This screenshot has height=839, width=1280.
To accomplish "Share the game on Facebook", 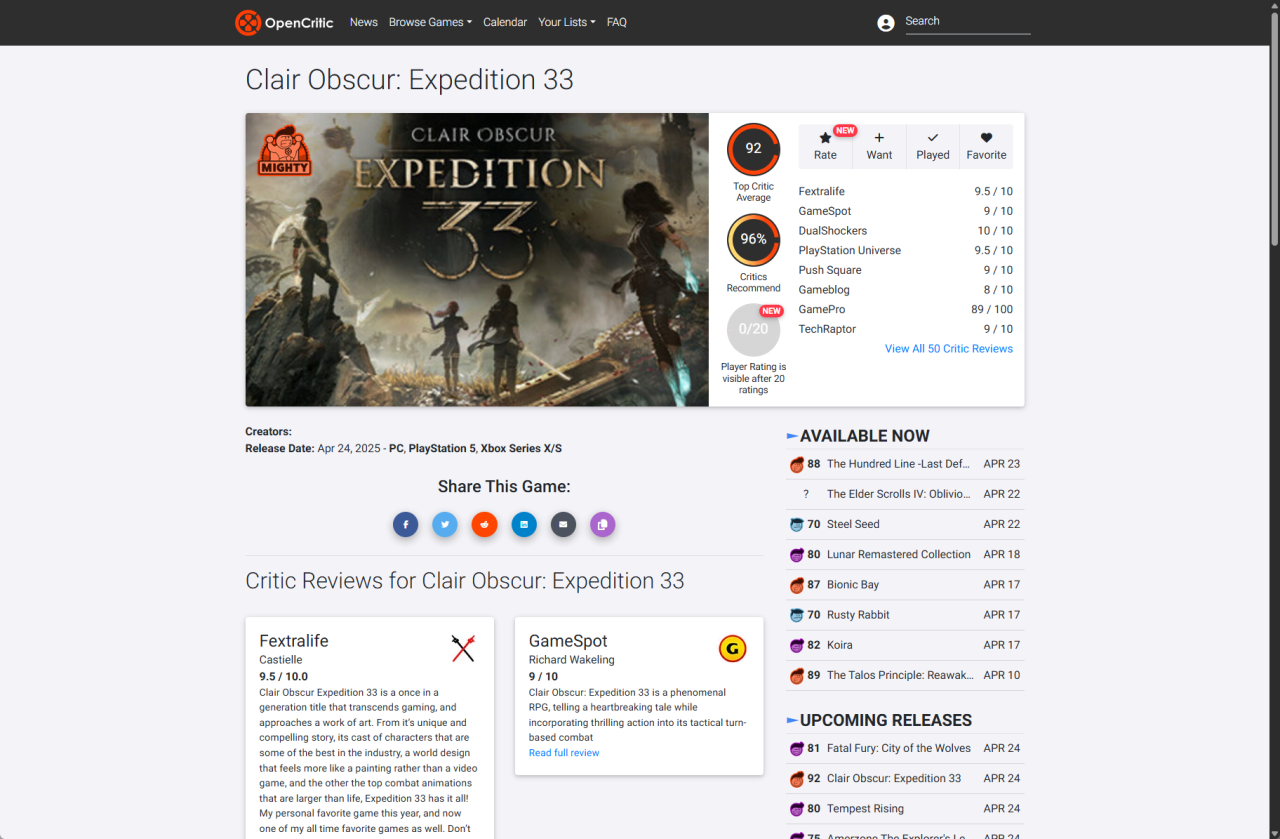I will point(405,524).
